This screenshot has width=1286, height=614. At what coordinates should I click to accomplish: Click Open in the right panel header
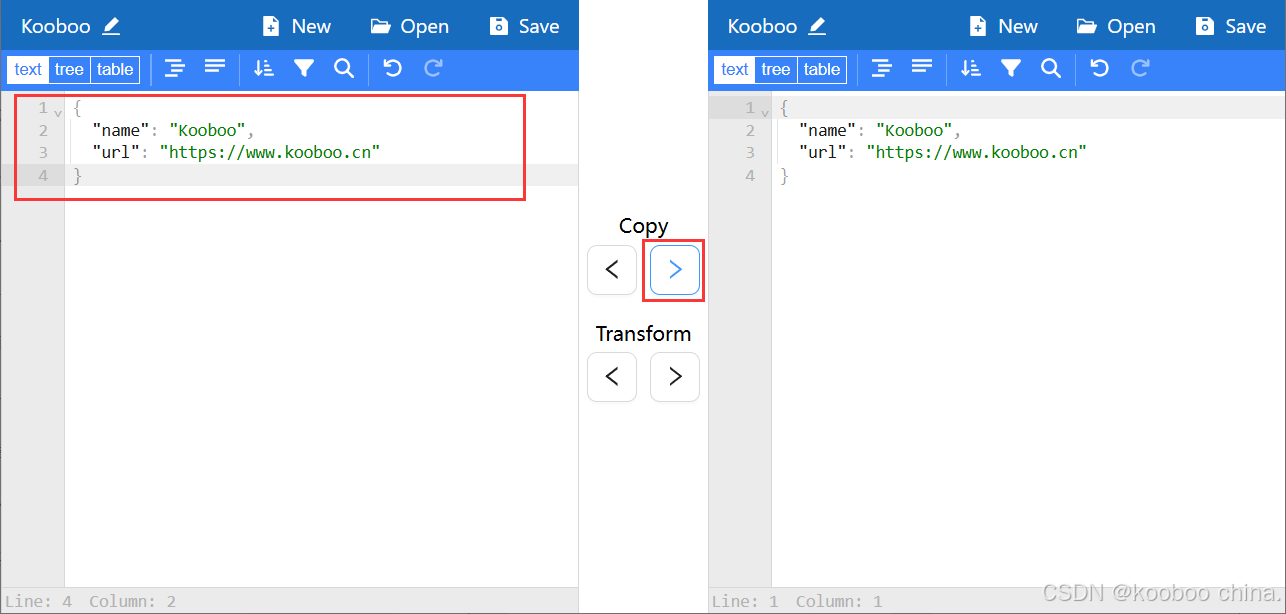click(1116, 26)
